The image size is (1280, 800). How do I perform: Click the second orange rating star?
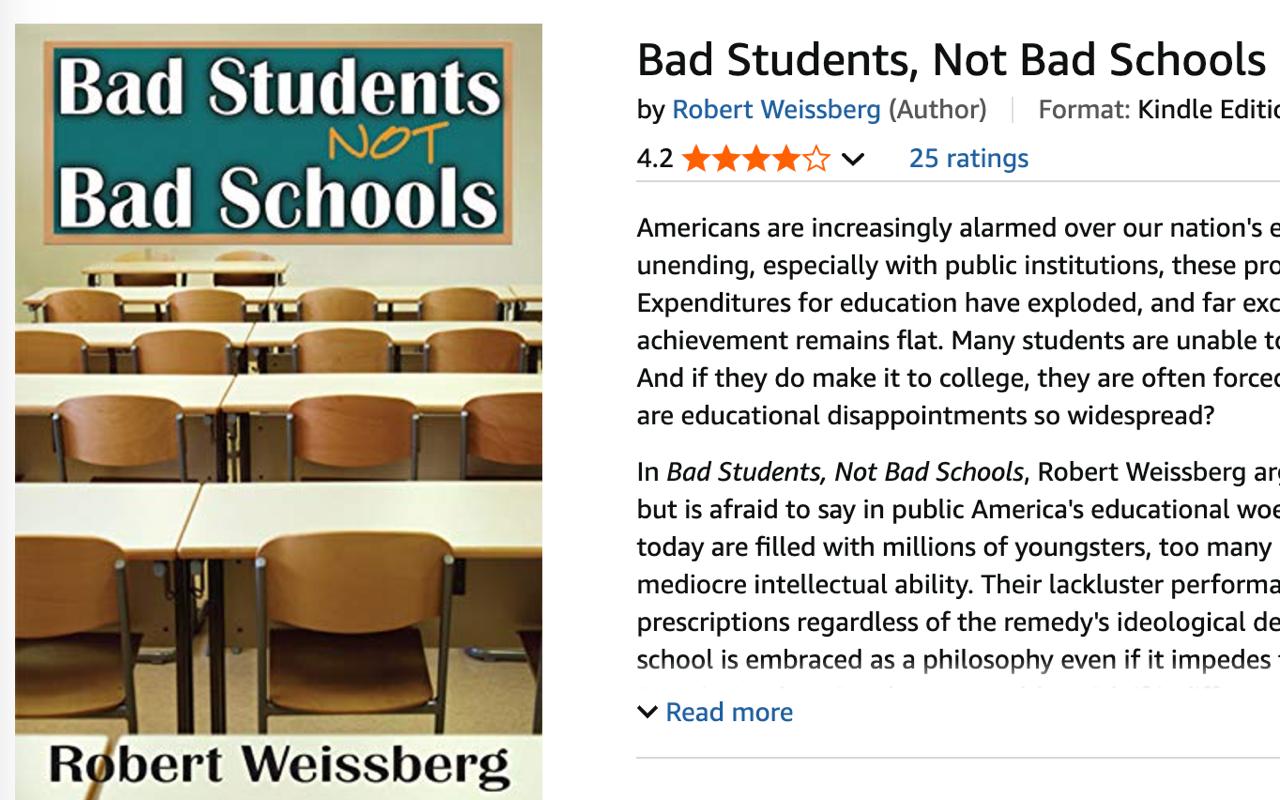click(725, 159)
